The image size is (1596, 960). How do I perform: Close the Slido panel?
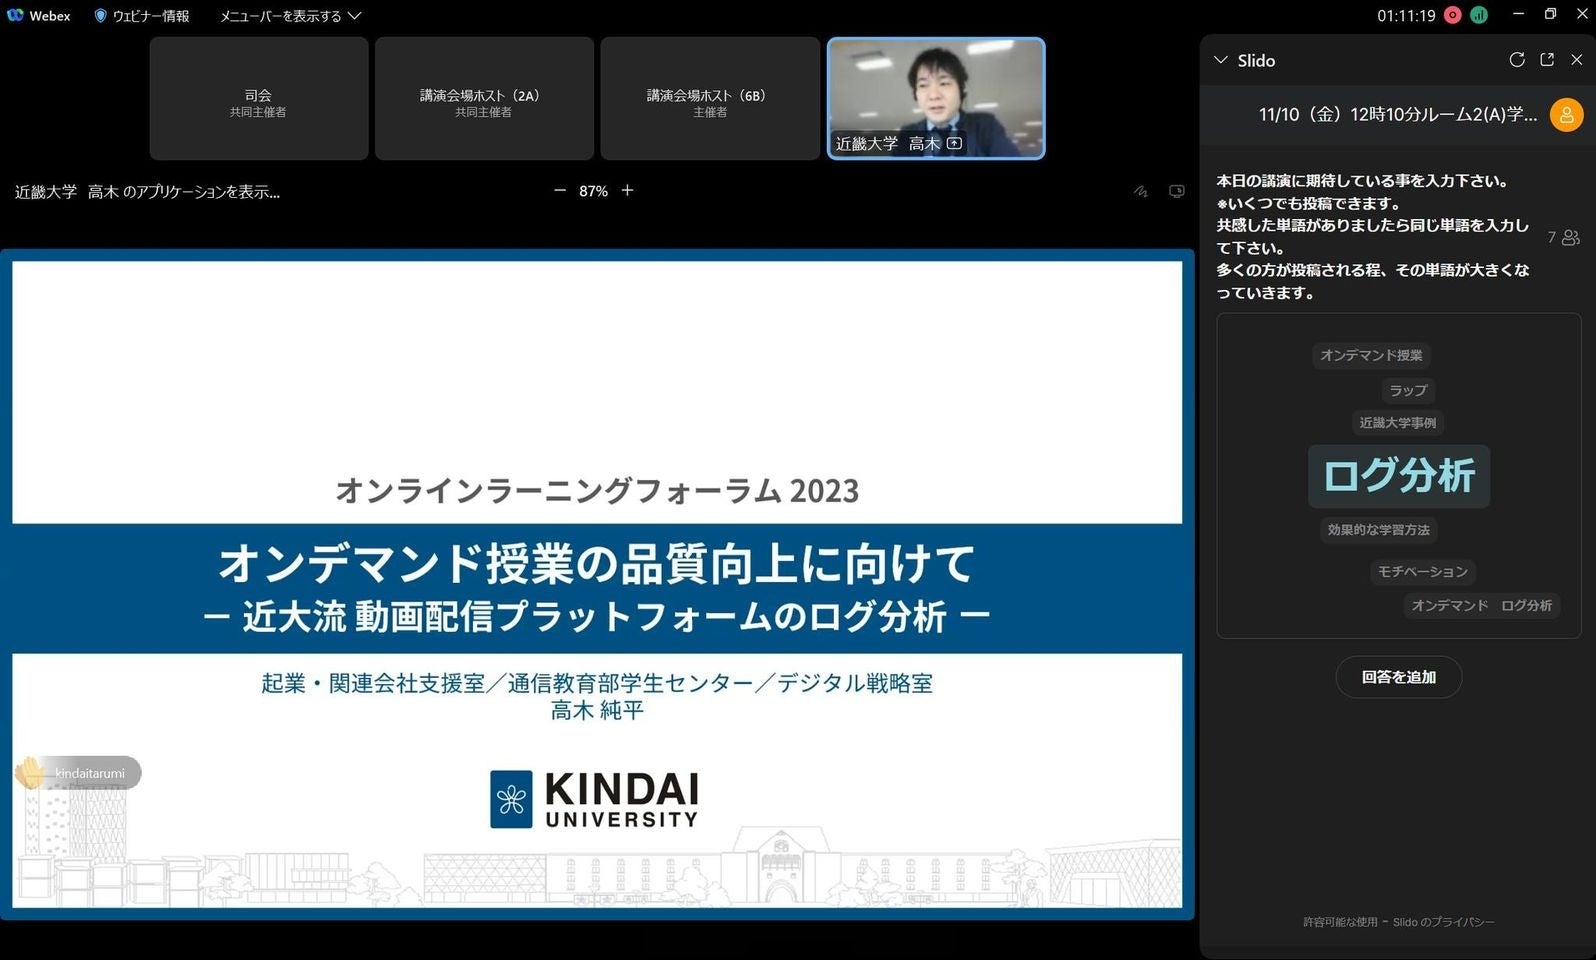pos(1577,60)
